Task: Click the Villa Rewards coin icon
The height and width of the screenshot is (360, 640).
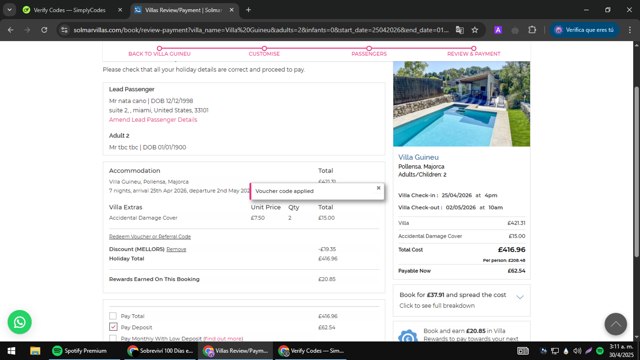Action: click(408, 336)
